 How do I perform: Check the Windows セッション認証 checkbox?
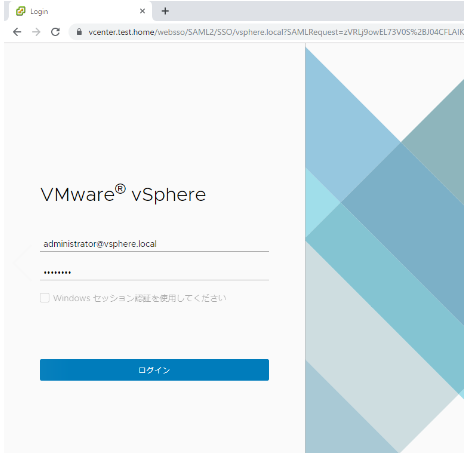click(x=45, y=298)
